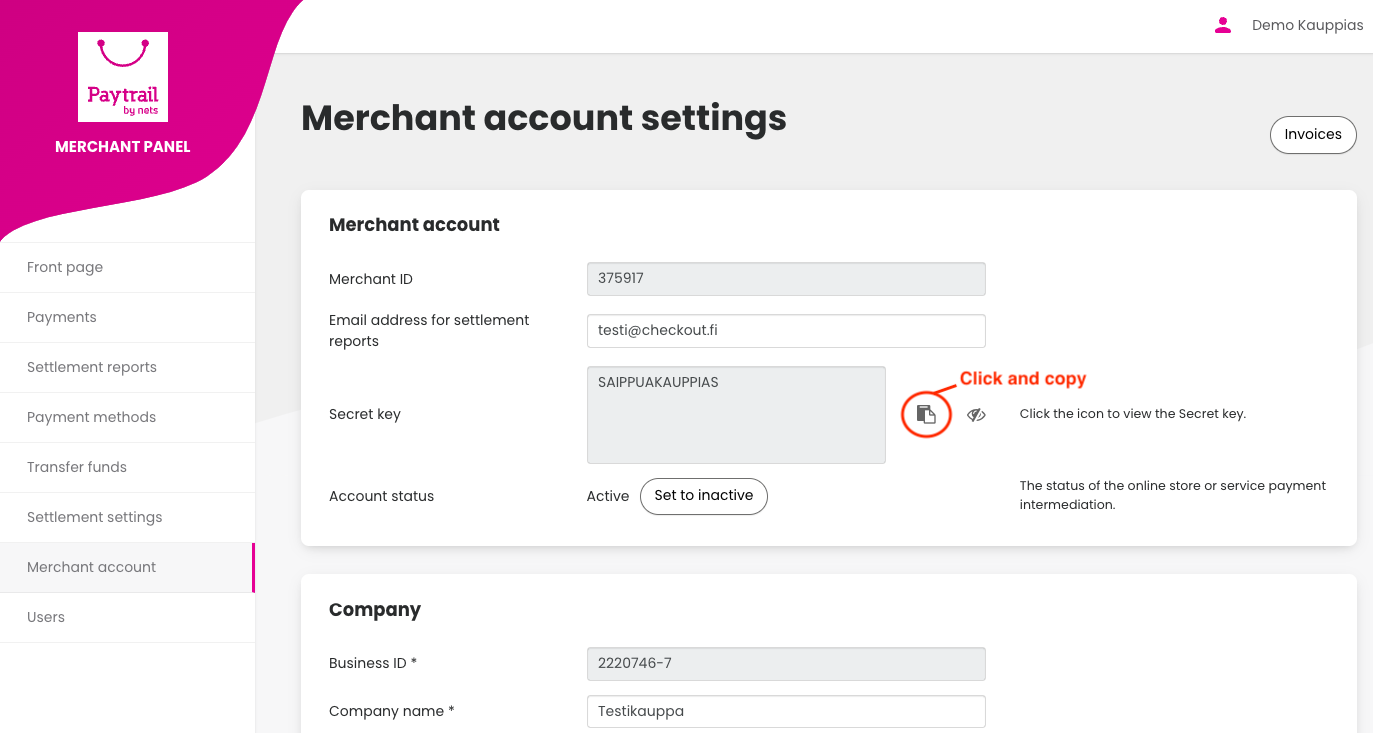Click the account status description text
Image resolution: width=1373 pixels, height=733 pixels.
coord(1173,495)
